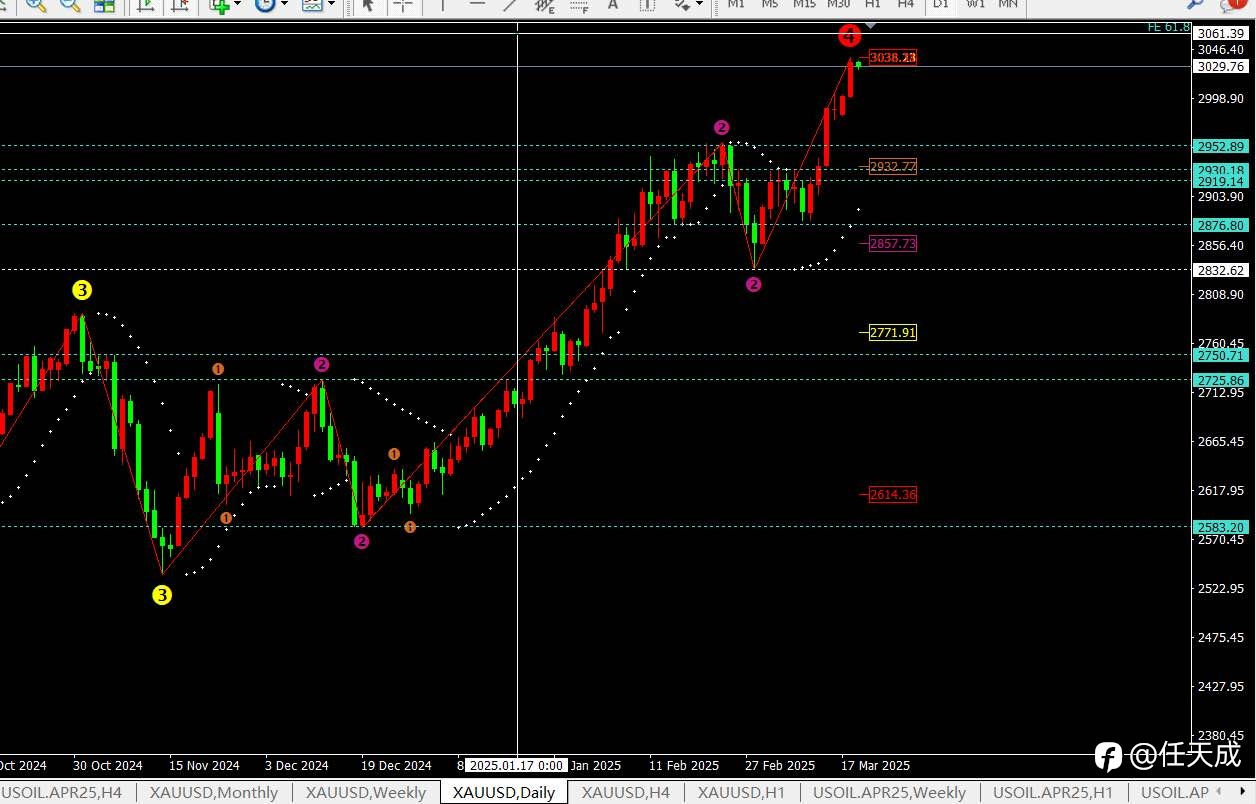Click the 2583.20 level on price axis
Screen dimensions: 1256x804
pos(1220,527)
